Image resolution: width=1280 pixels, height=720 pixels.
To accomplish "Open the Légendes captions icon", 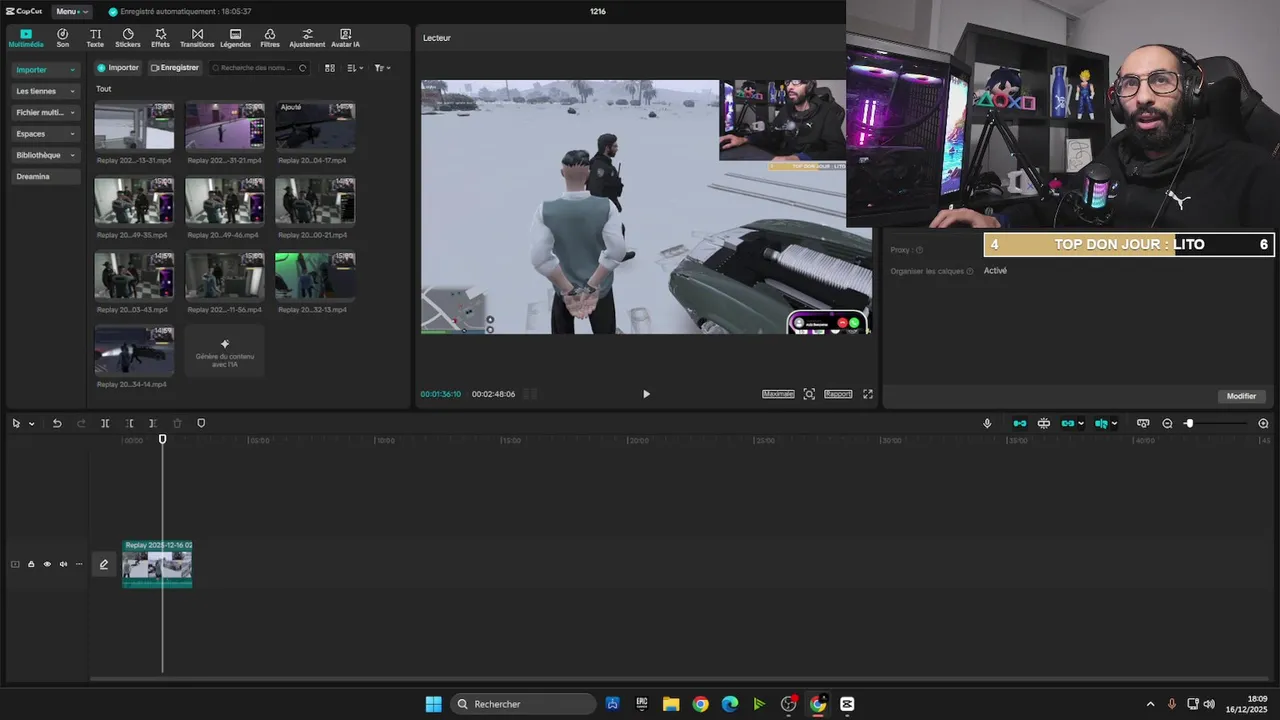I will click(235, 38).
